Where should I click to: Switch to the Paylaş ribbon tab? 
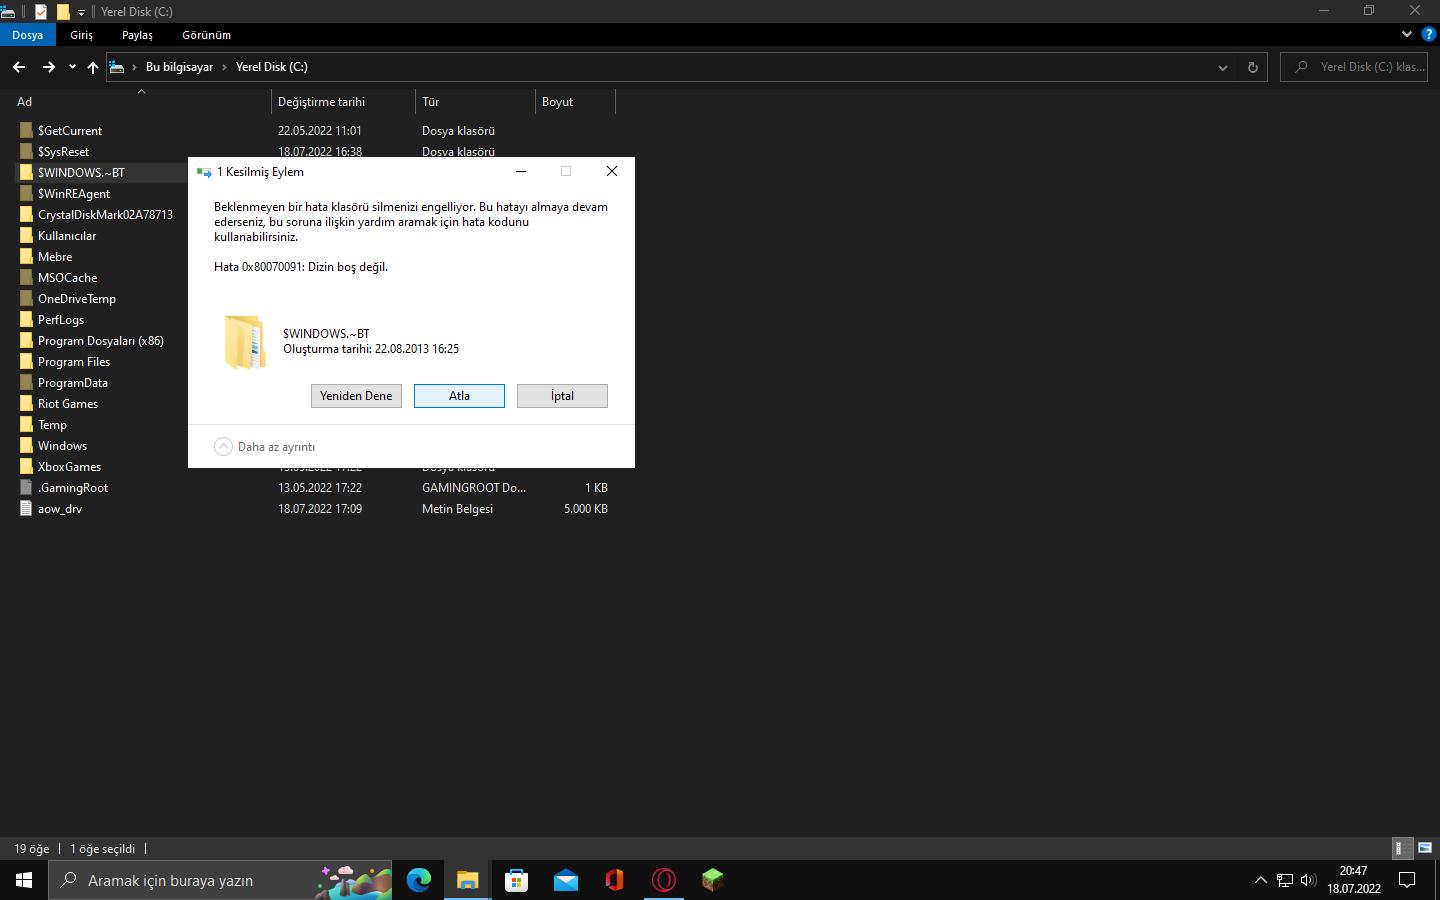(x=138, y=35)
